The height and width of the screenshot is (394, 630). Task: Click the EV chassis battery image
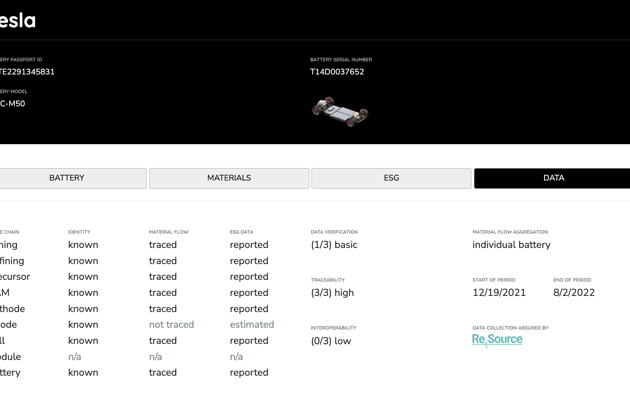tap(340, 111)
